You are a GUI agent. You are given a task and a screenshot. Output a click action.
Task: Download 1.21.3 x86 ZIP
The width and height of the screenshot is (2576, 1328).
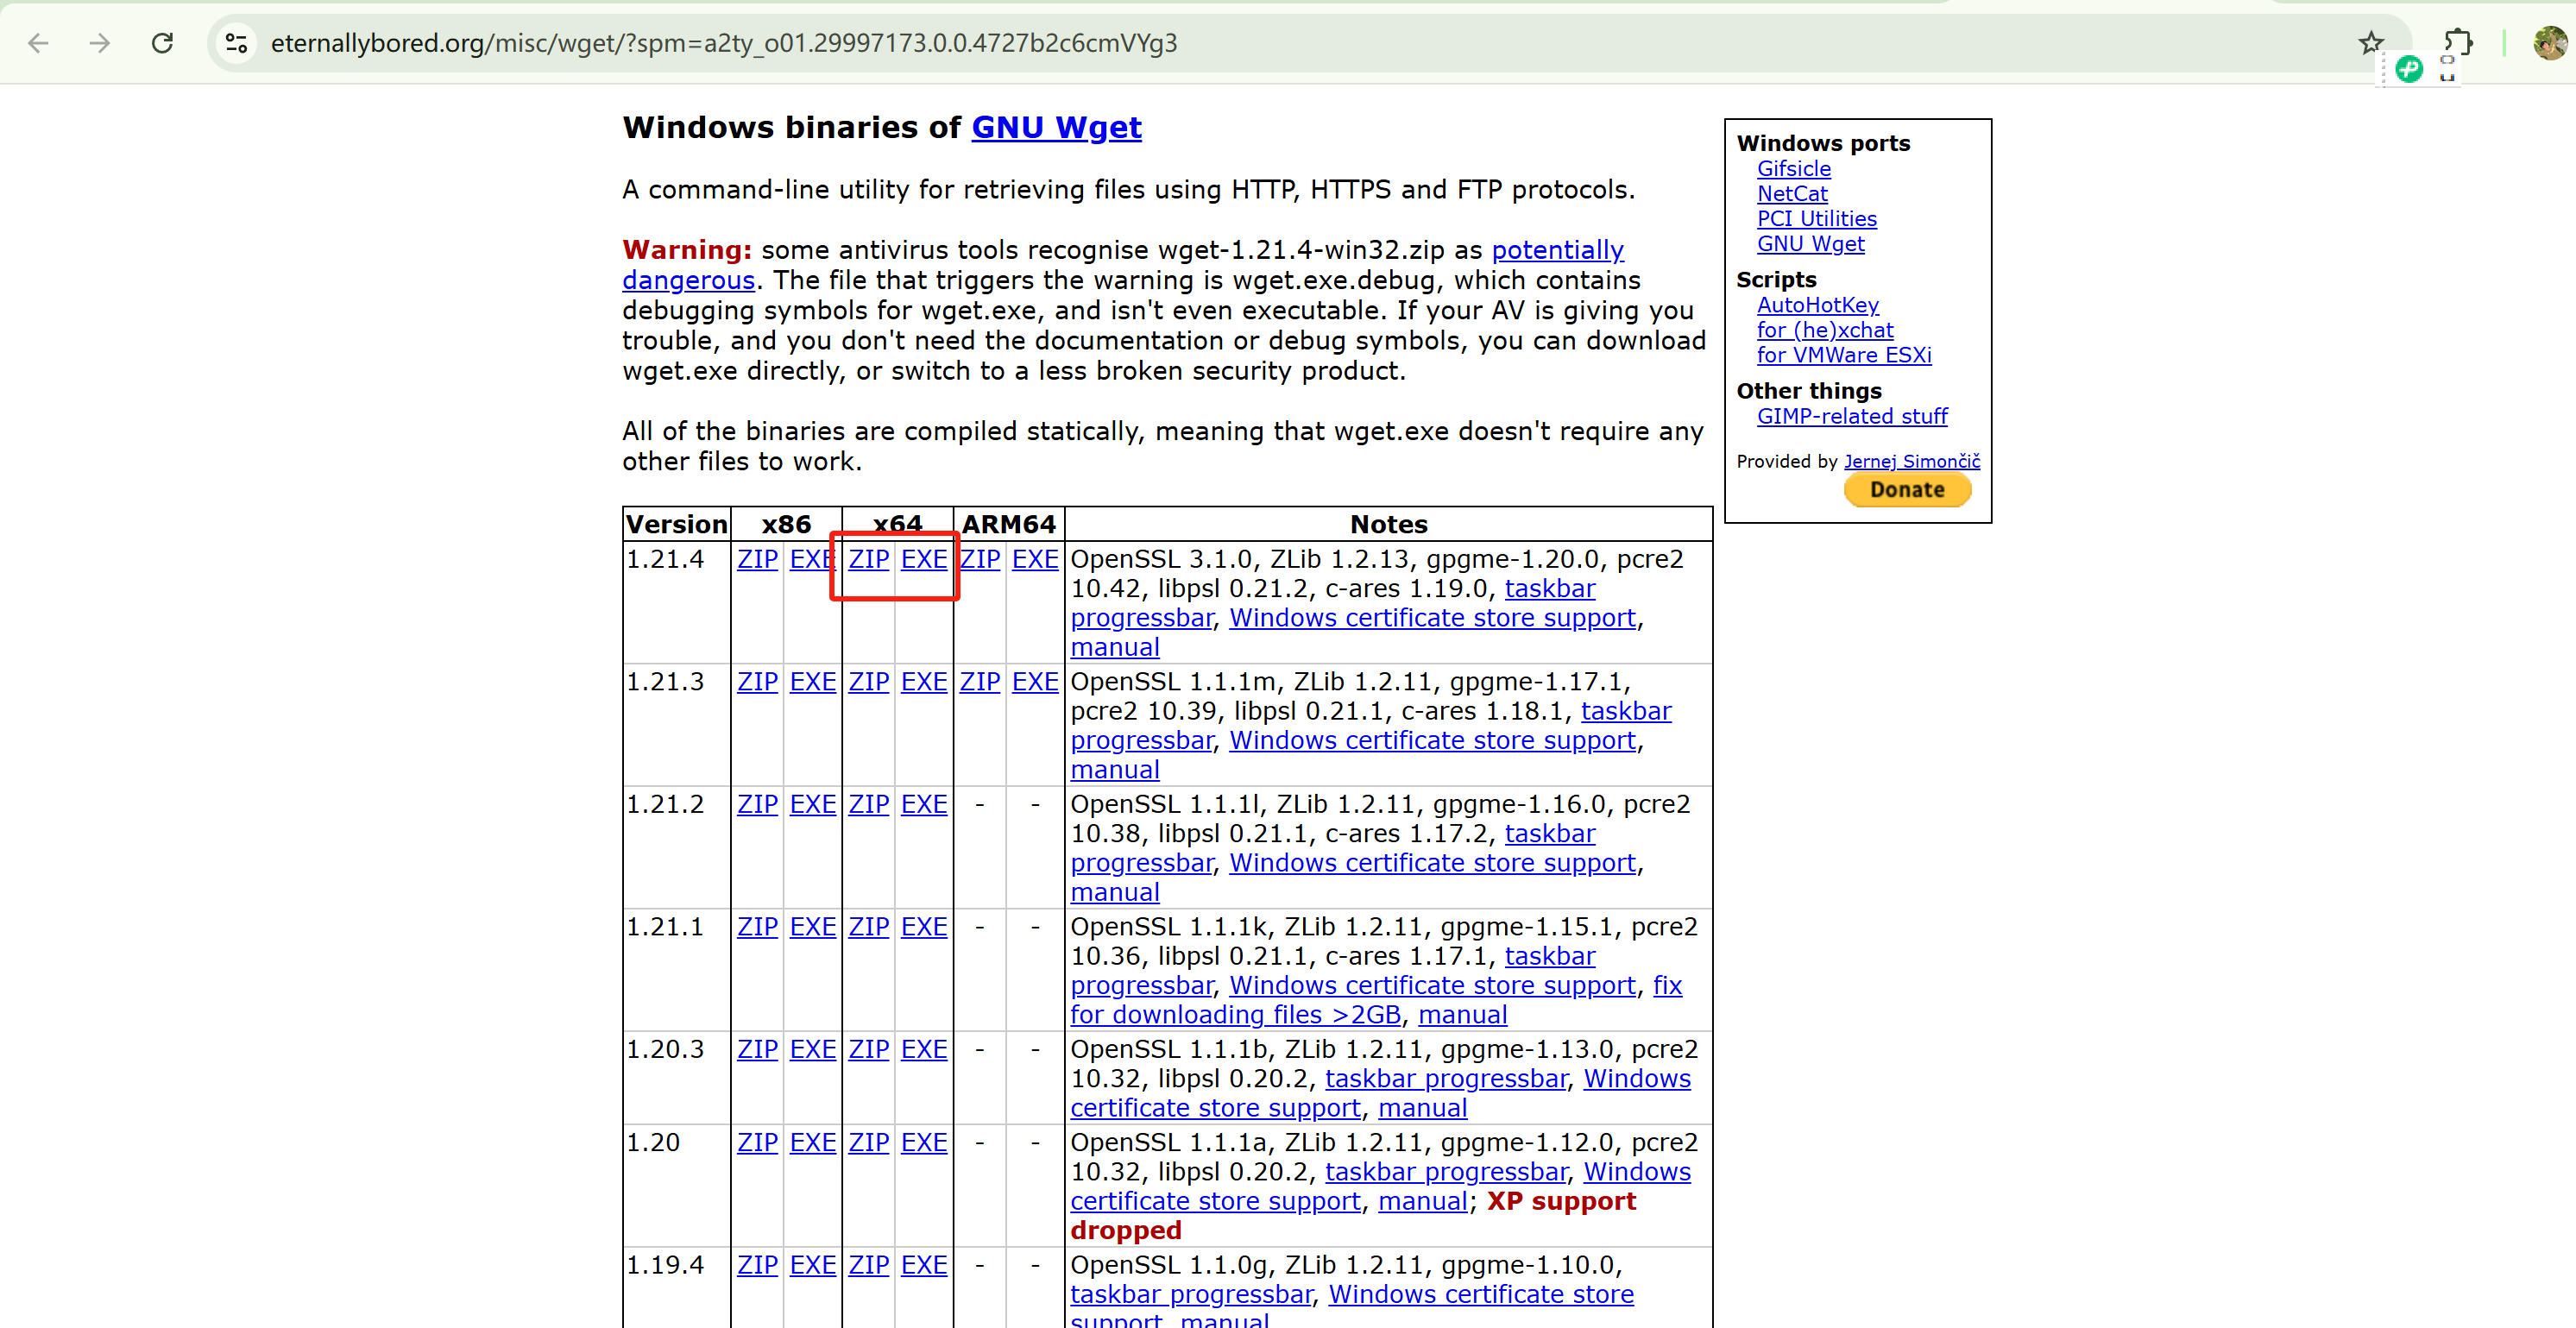tap(757, 682)
